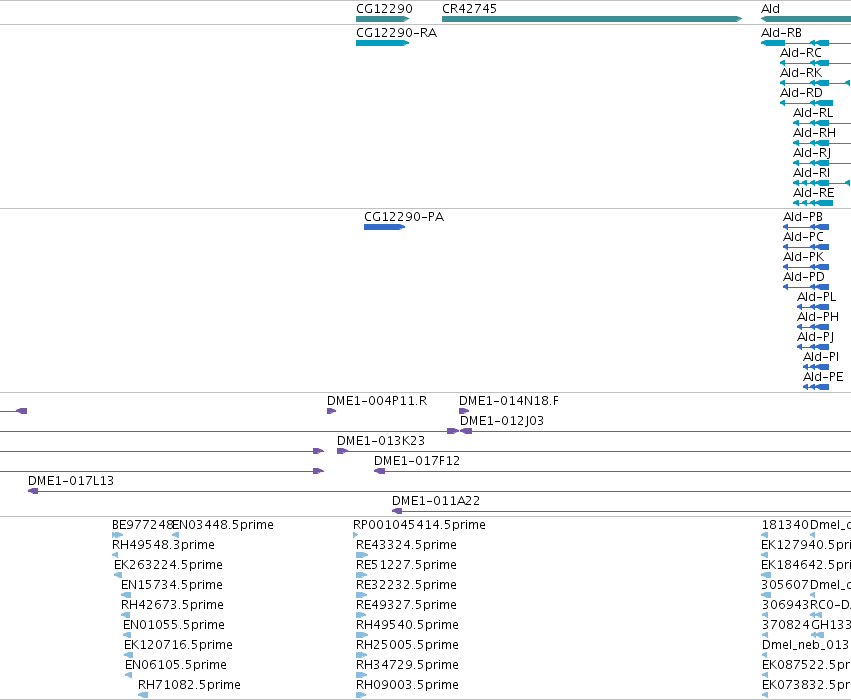The width and height of the screenshot is (851, 700).
Task: Click the EN06105.5prime EST label
Action: pyautogui.click(x=175, y=666)
